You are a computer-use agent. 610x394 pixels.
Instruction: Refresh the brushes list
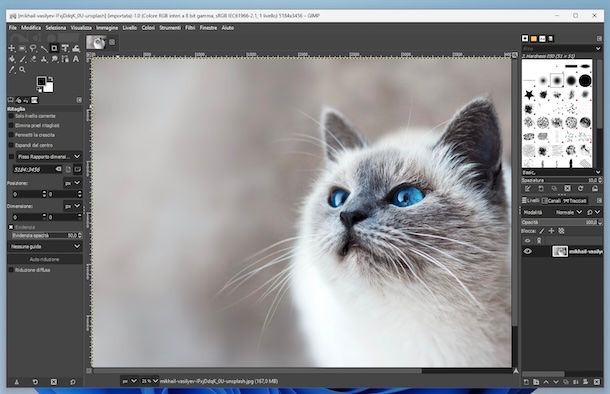(581, 189)
